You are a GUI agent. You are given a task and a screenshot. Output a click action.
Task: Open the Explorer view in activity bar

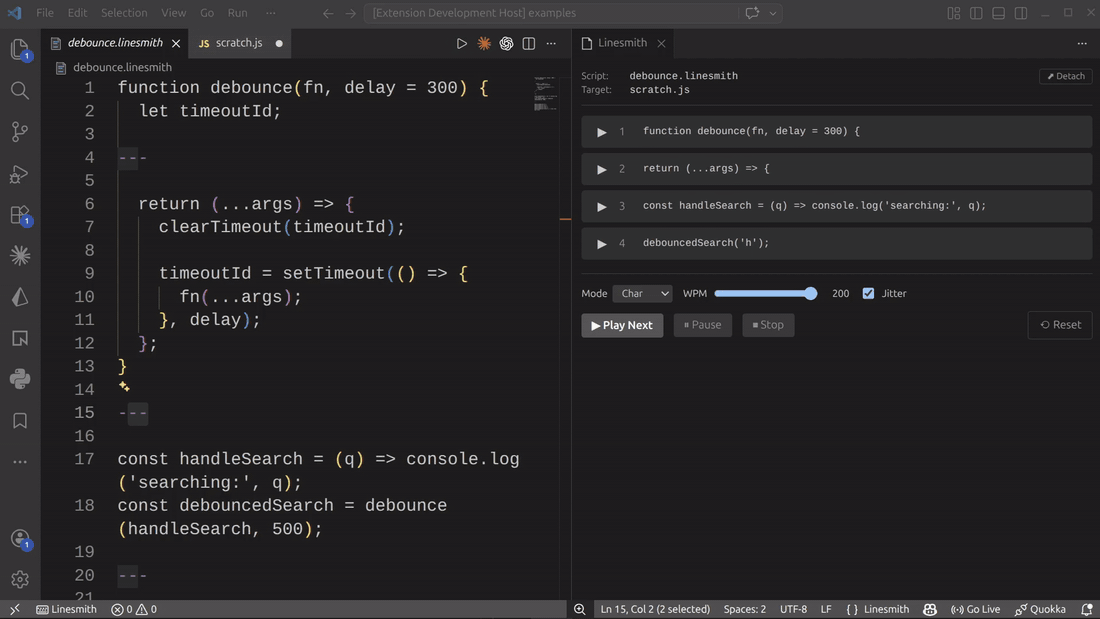click(x=20, y=49)
